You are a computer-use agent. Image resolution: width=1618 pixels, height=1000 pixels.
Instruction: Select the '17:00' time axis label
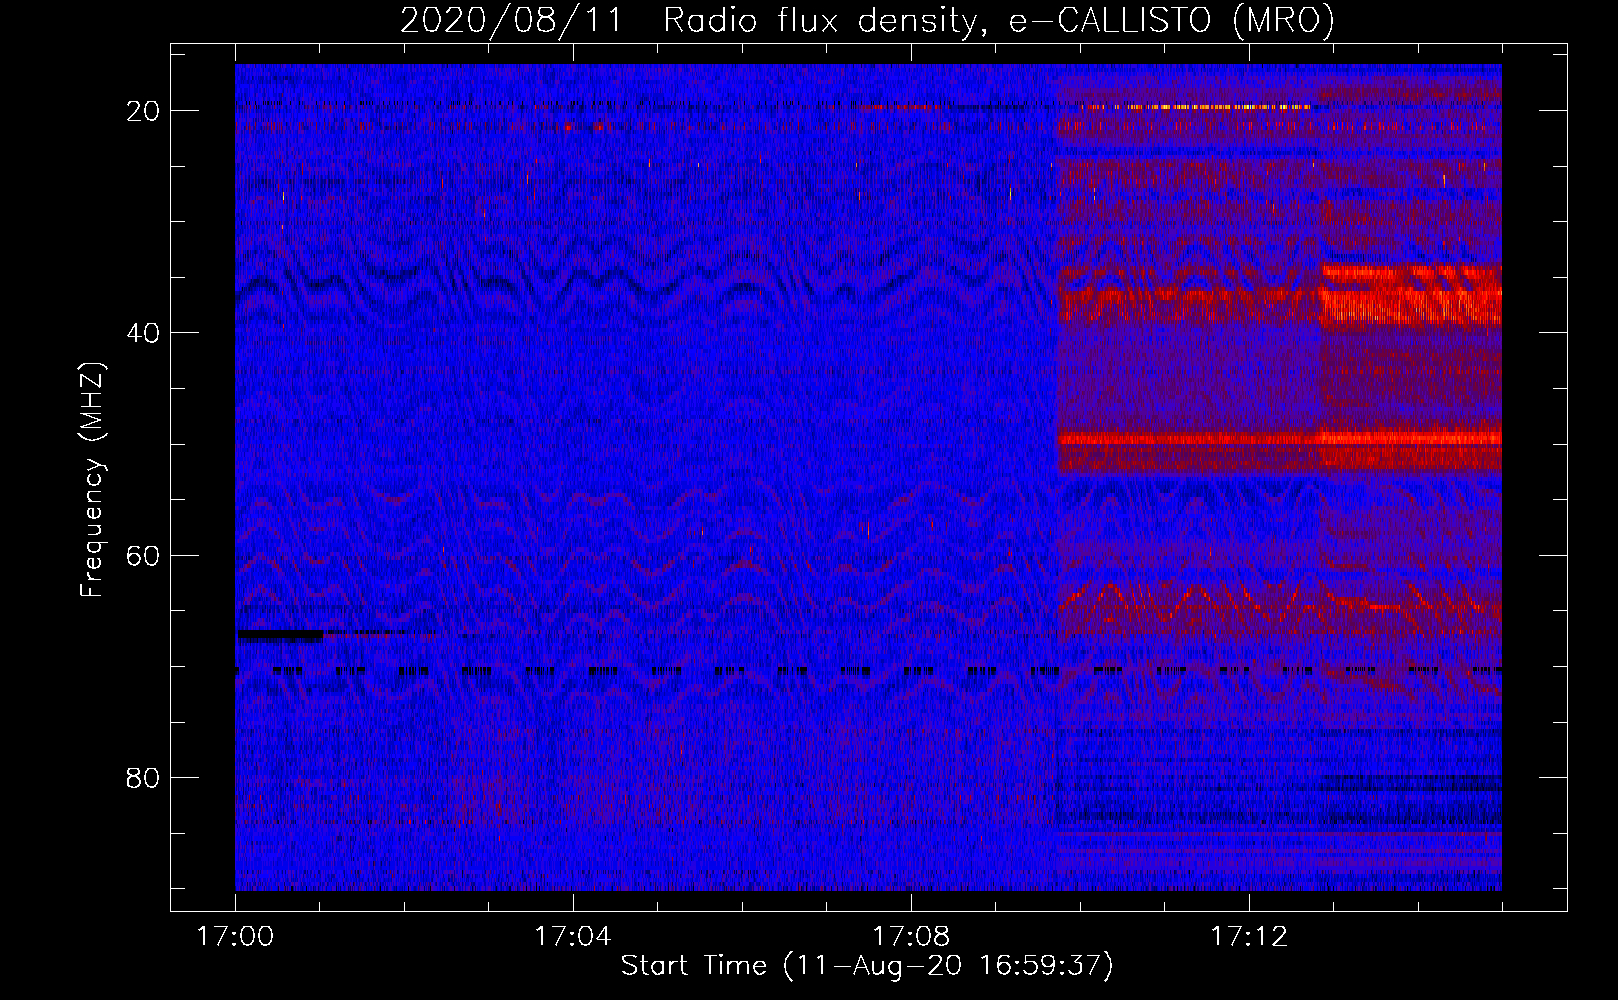pos(235,937)
